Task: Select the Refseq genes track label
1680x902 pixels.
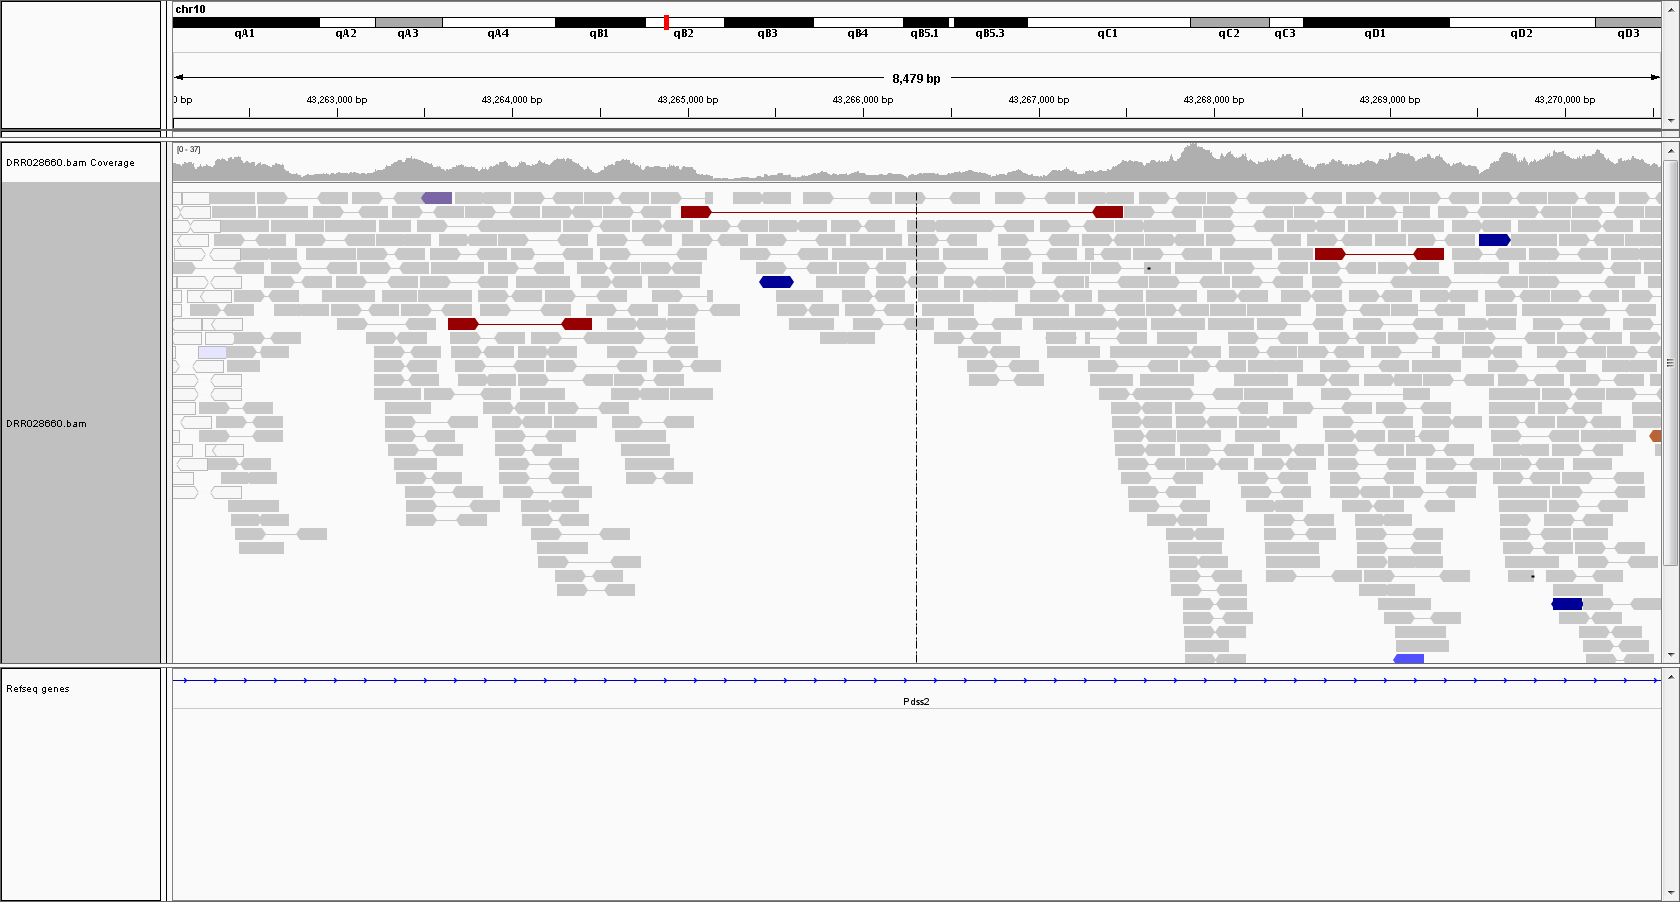Action: [38, 689]
